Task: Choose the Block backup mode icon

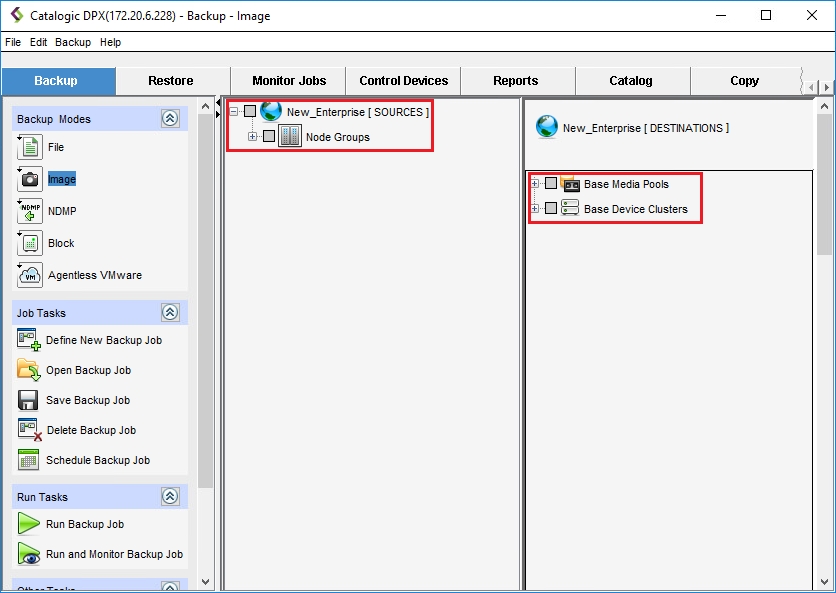Action: [x=30, y=243]
